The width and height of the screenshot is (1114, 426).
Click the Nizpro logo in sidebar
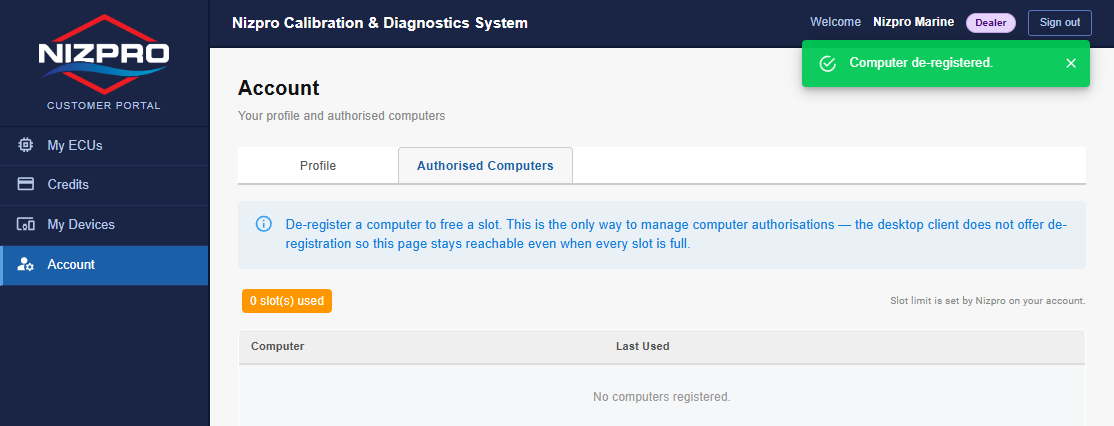pyautogui.click(x=104, y=55)
